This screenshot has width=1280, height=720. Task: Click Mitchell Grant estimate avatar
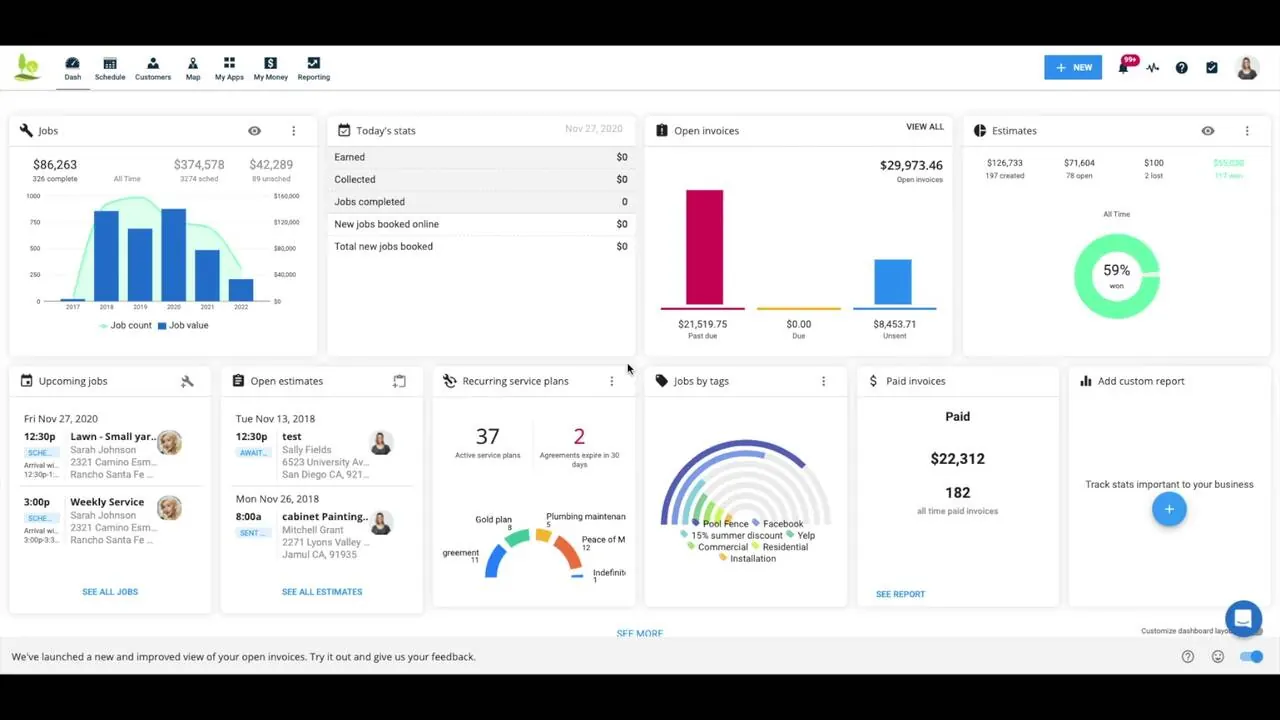coord(381,522)
